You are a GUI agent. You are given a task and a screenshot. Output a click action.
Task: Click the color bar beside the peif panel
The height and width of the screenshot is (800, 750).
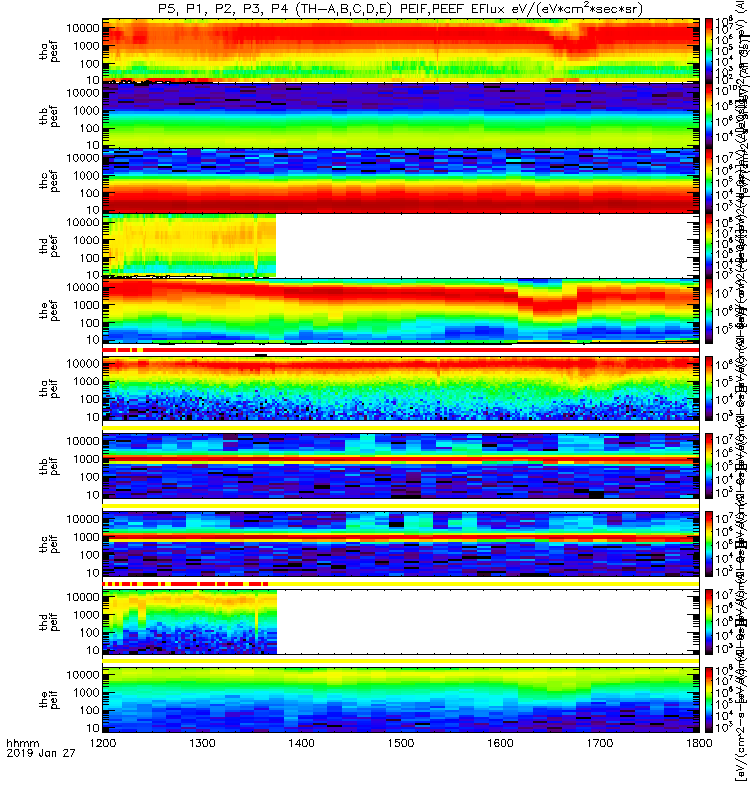coord(709,700)
